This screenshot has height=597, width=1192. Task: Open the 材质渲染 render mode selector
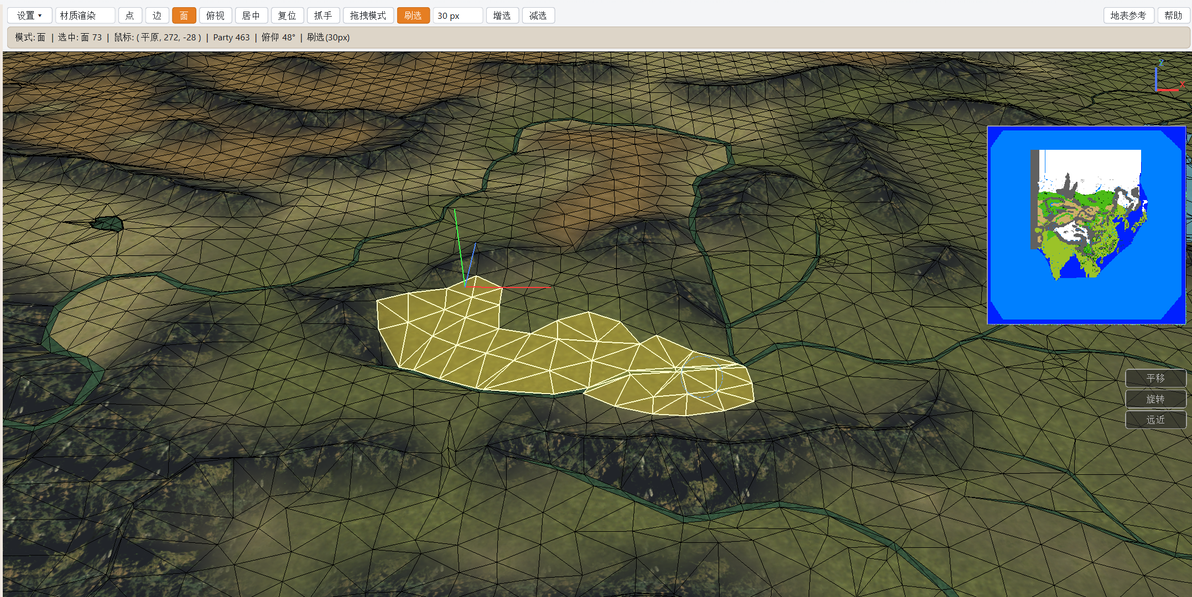85,15
